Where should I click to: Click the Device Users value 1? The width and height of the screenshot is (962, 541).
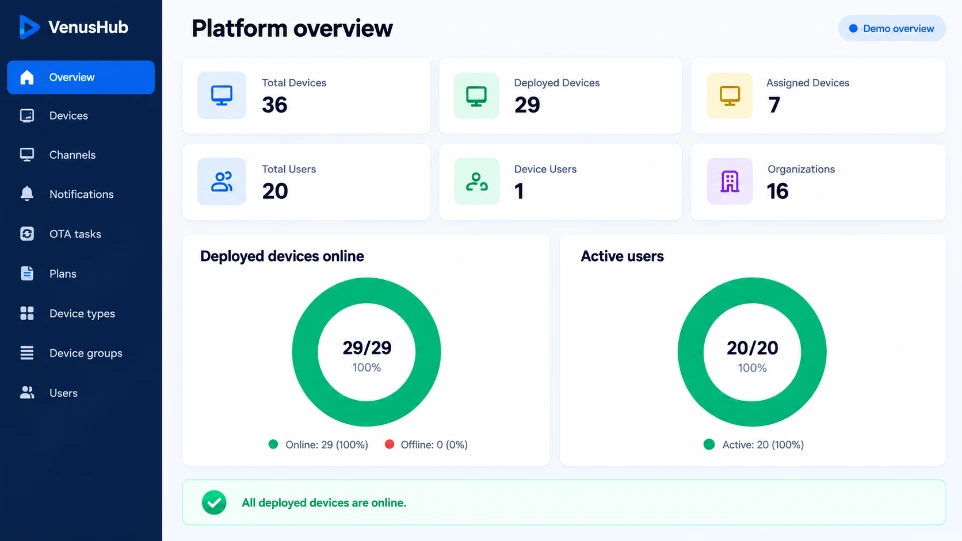click(x=519, y=191)
